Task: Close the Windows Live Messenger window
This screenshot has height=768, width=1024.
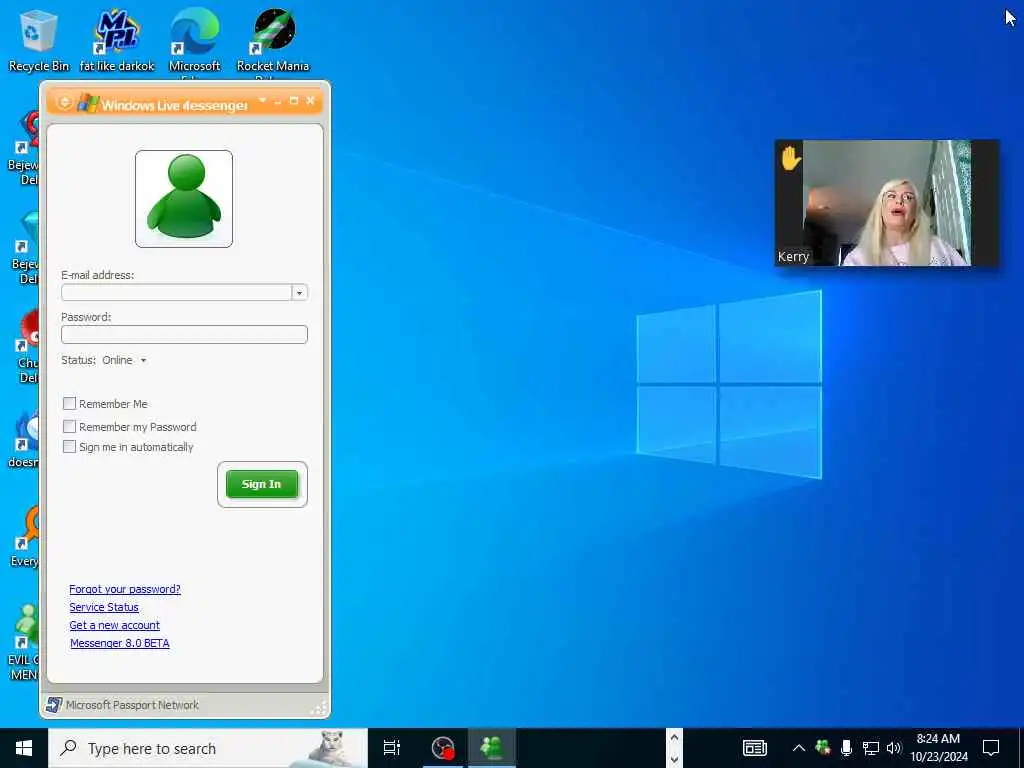Action: 311,101
